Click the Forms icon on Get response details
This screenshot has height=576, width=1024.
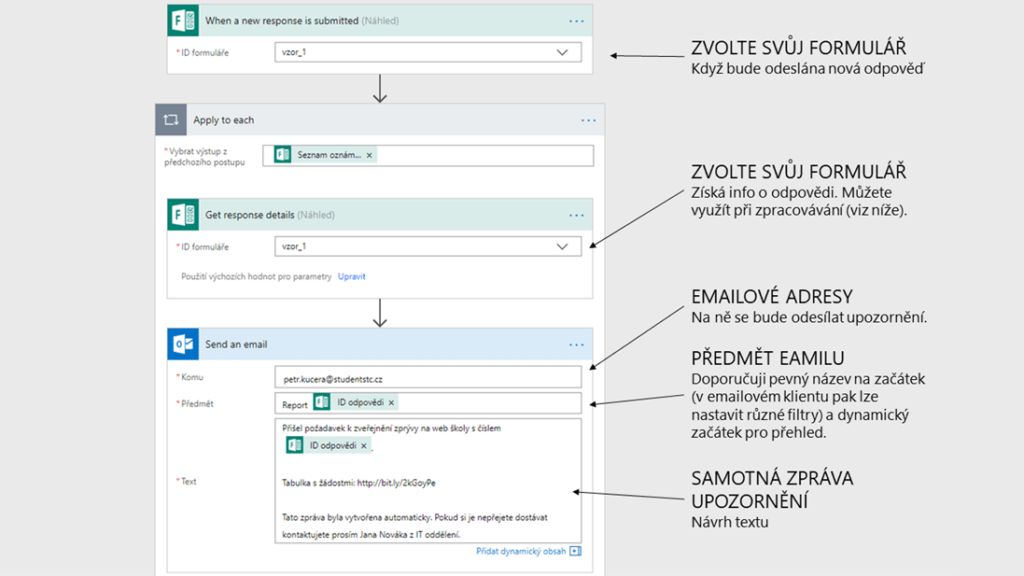183,214
